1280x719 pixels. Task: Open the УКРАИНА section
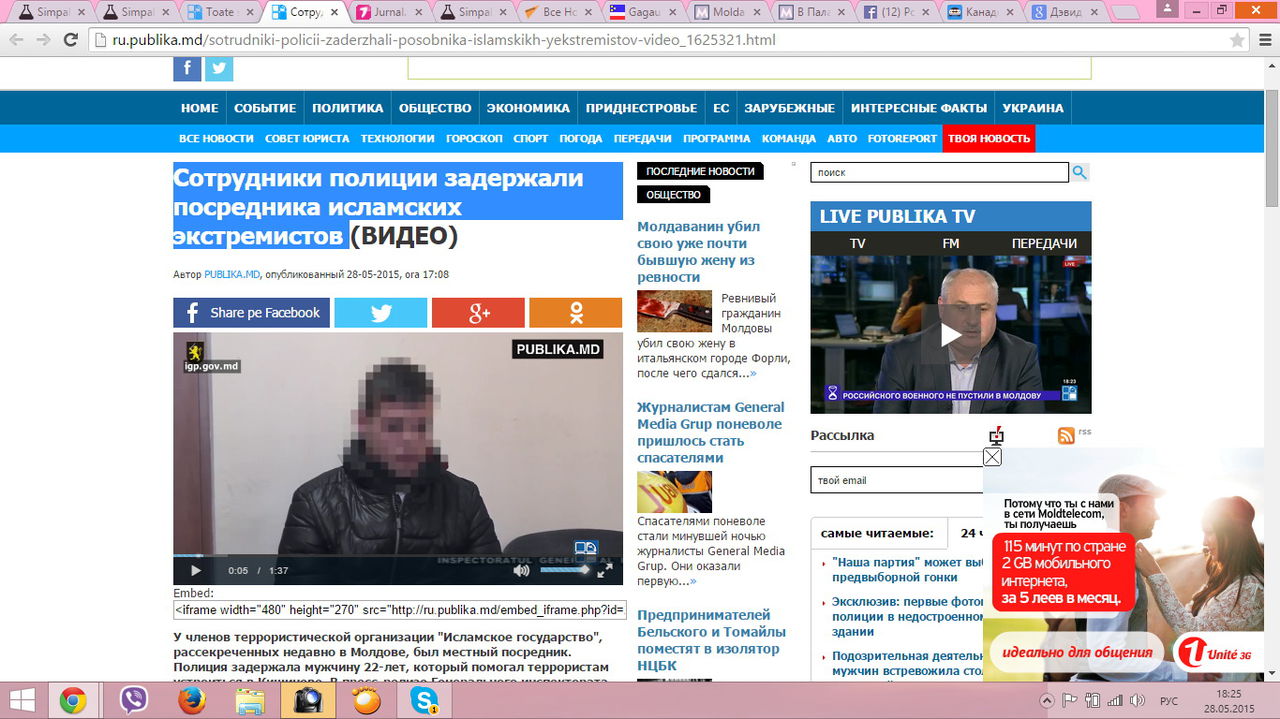click(1033, 108)
